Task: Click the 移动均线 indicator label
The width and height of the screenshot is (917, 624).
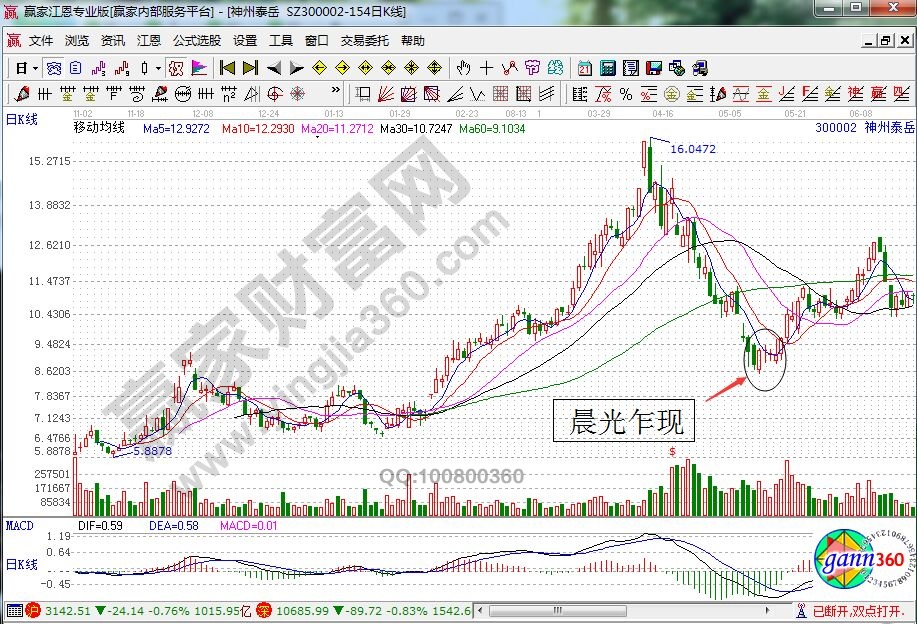Action: [x=99, y=128]
